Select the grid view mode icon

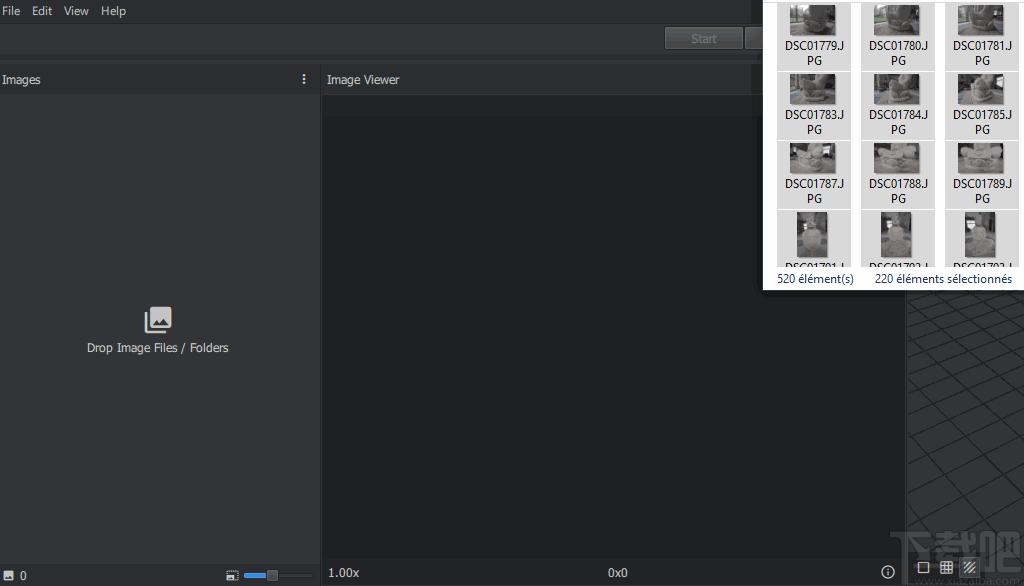946,568
